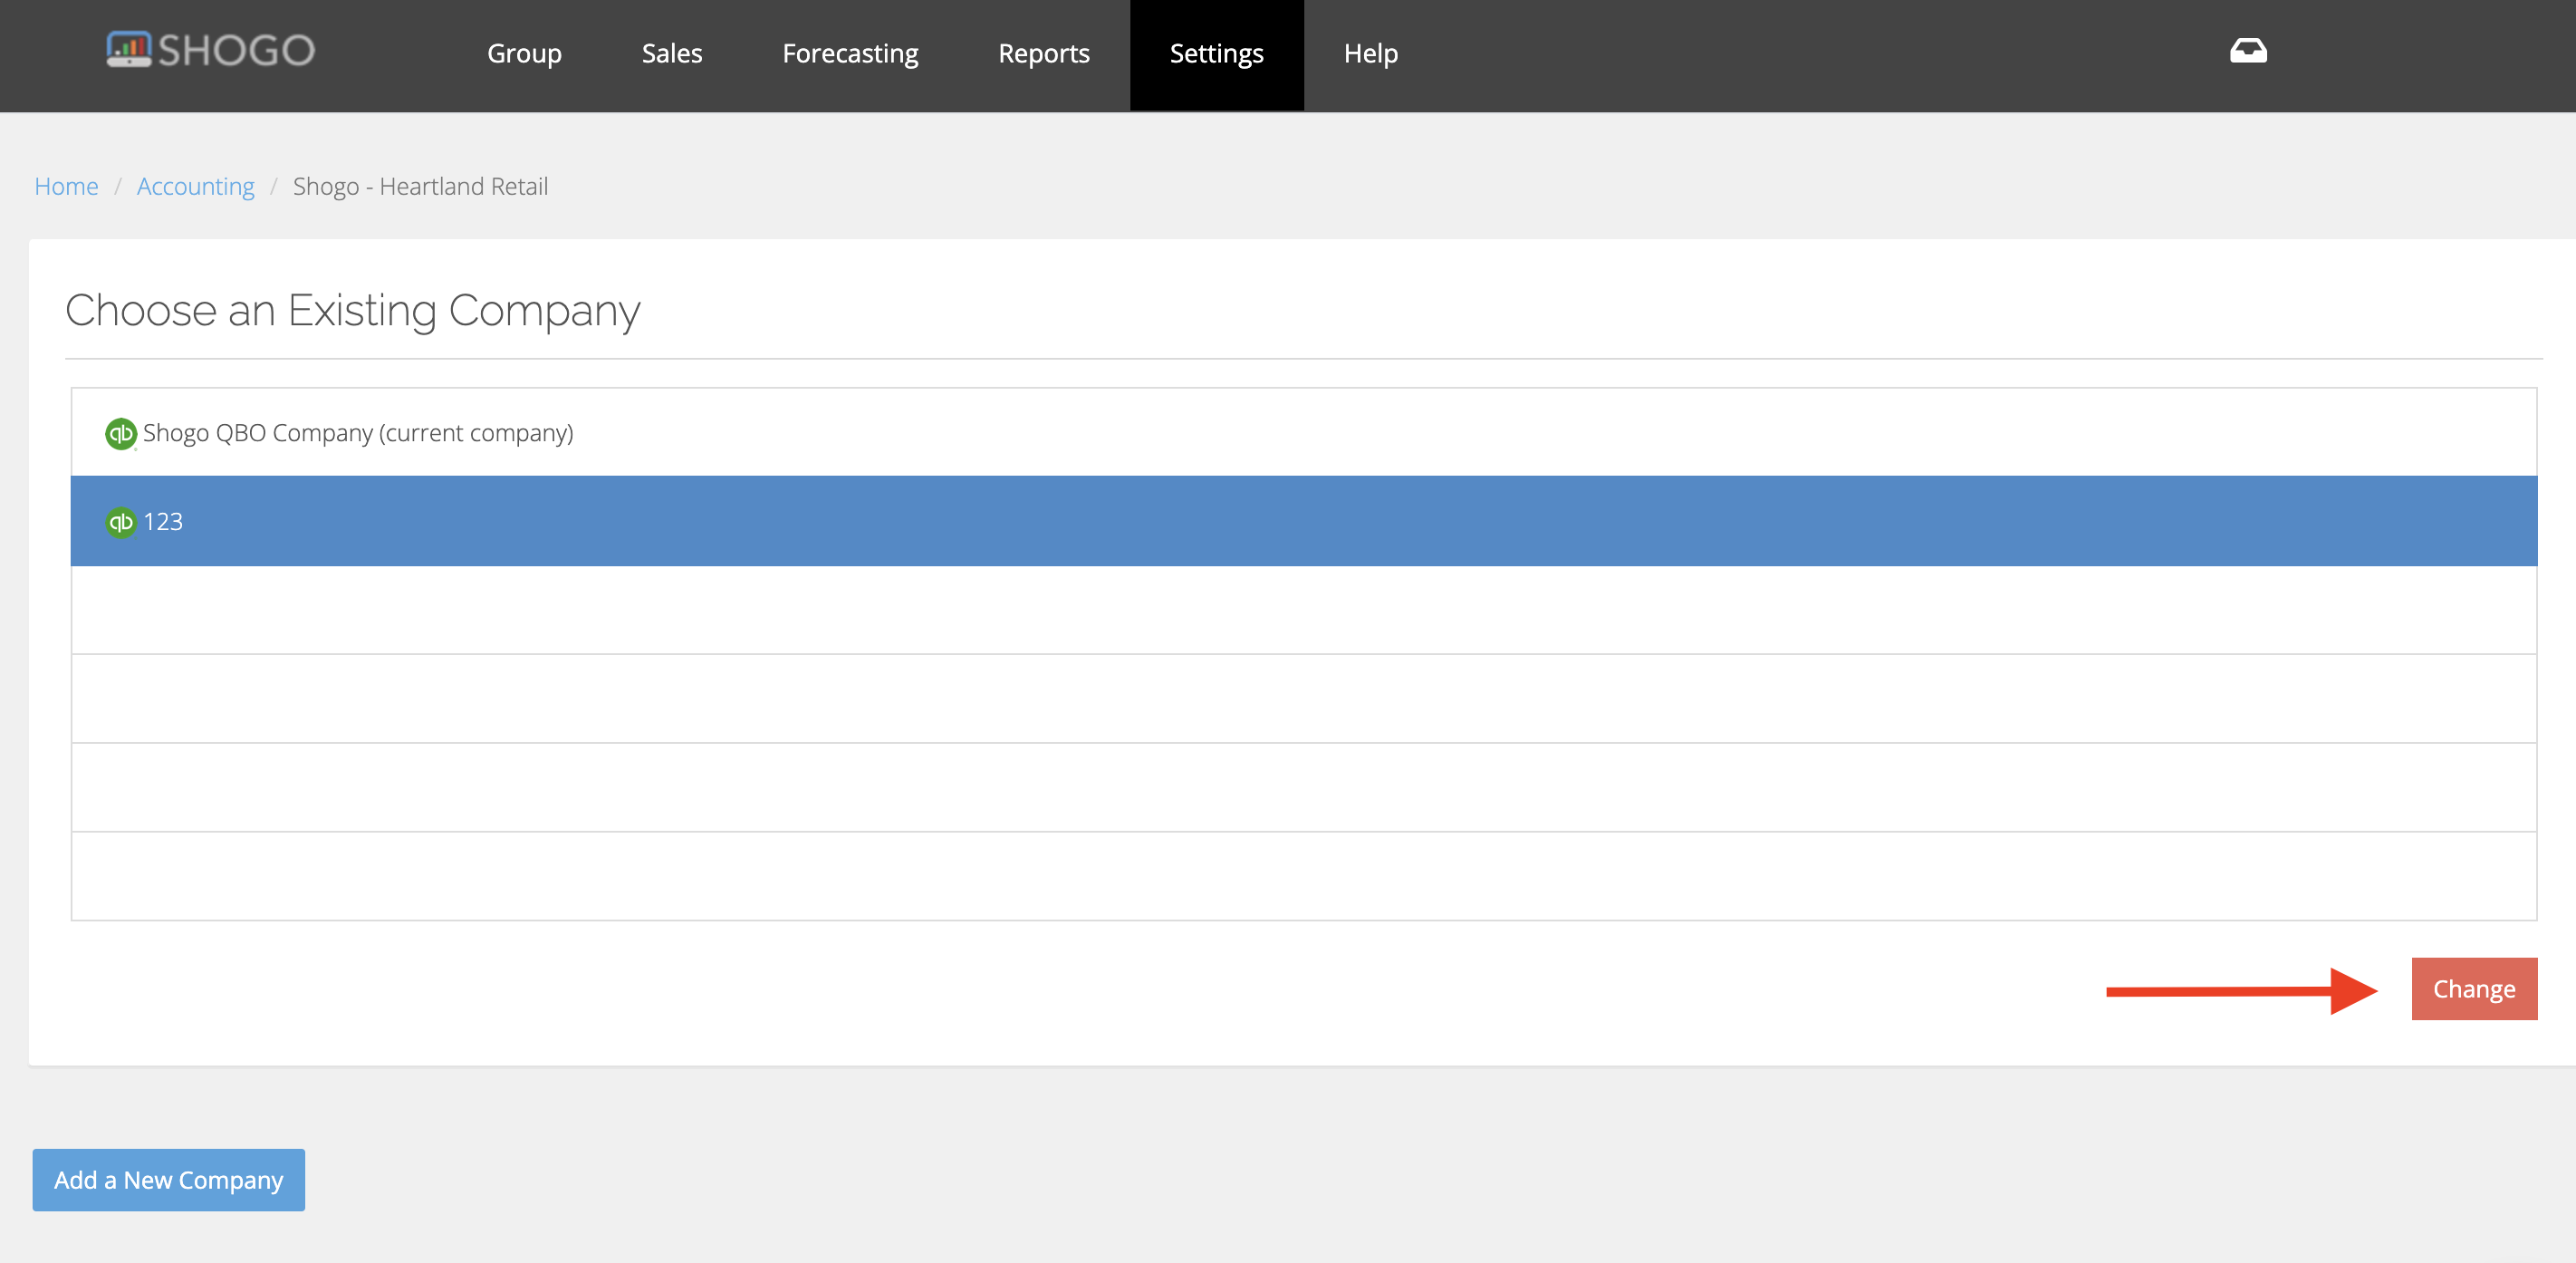This screenshot has height=1263, width=2576.
Task: Open the Help menu
Action: (1371, 53)
